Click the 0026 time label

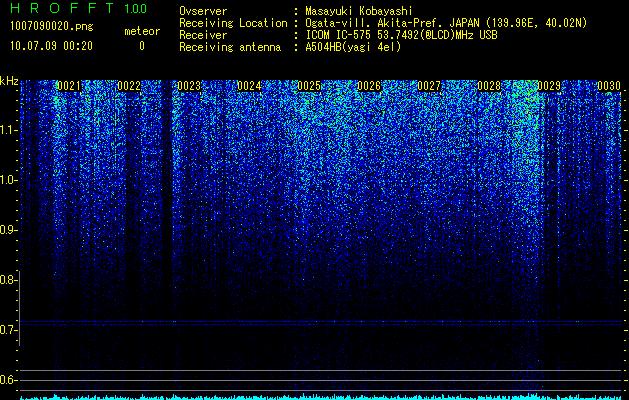[369, 86]
